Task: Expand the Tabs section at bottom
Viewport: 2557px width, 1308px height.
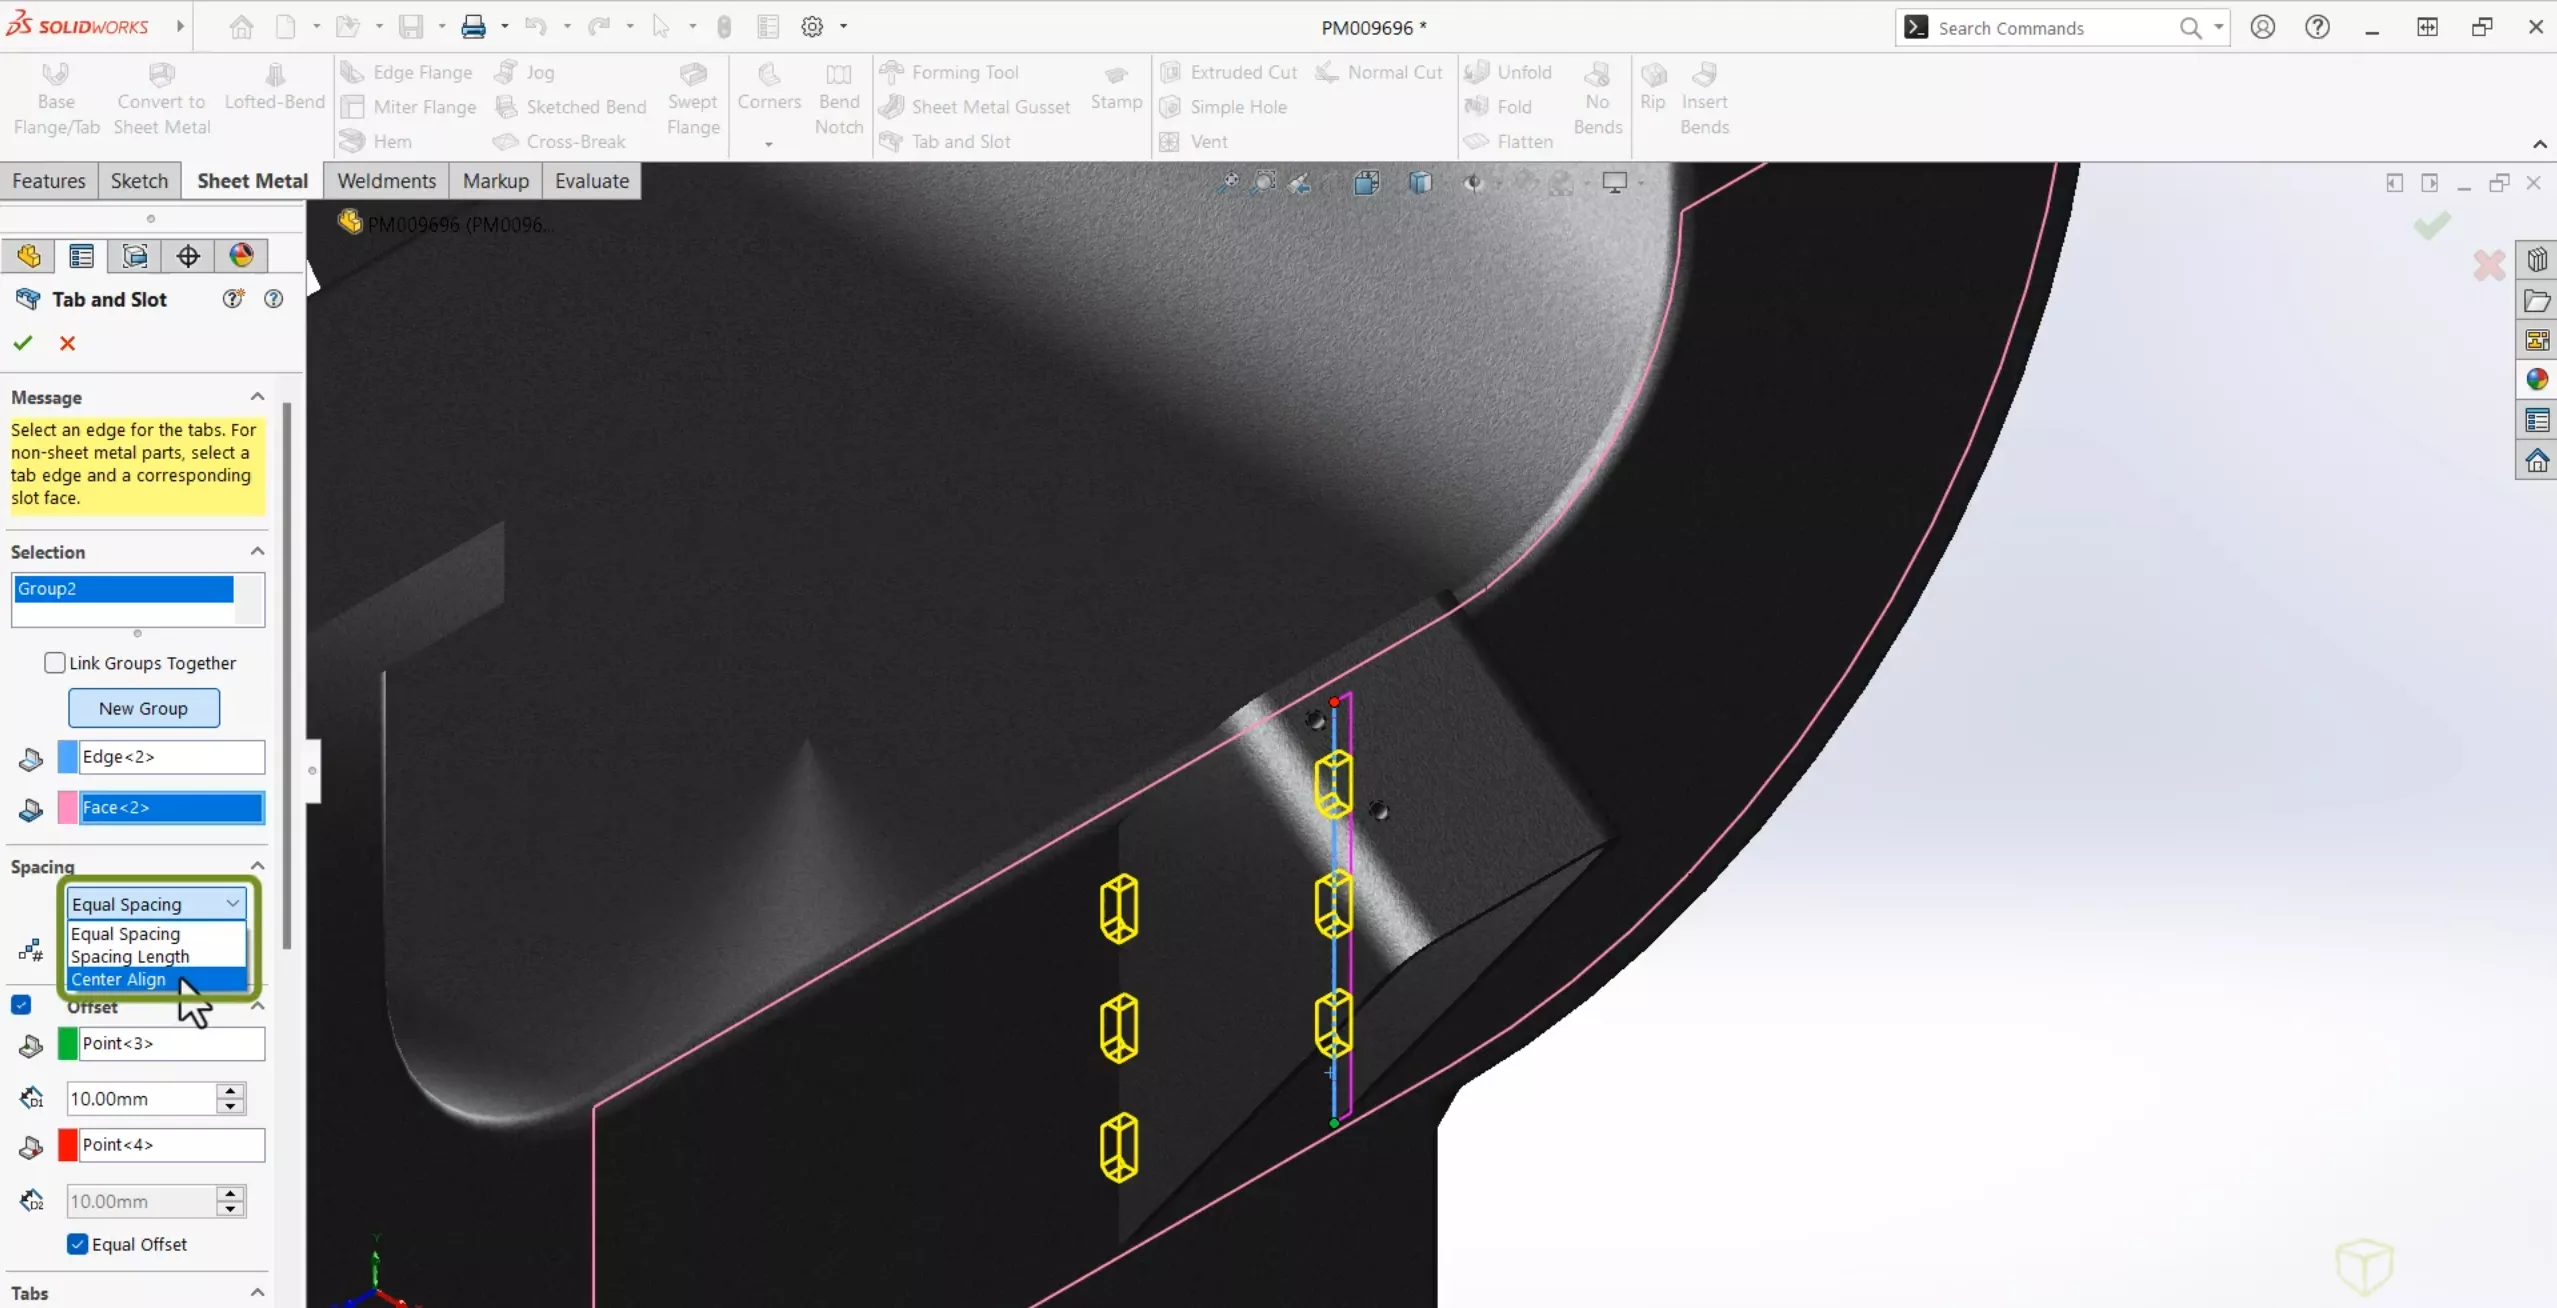Action: click(257, 1293)
